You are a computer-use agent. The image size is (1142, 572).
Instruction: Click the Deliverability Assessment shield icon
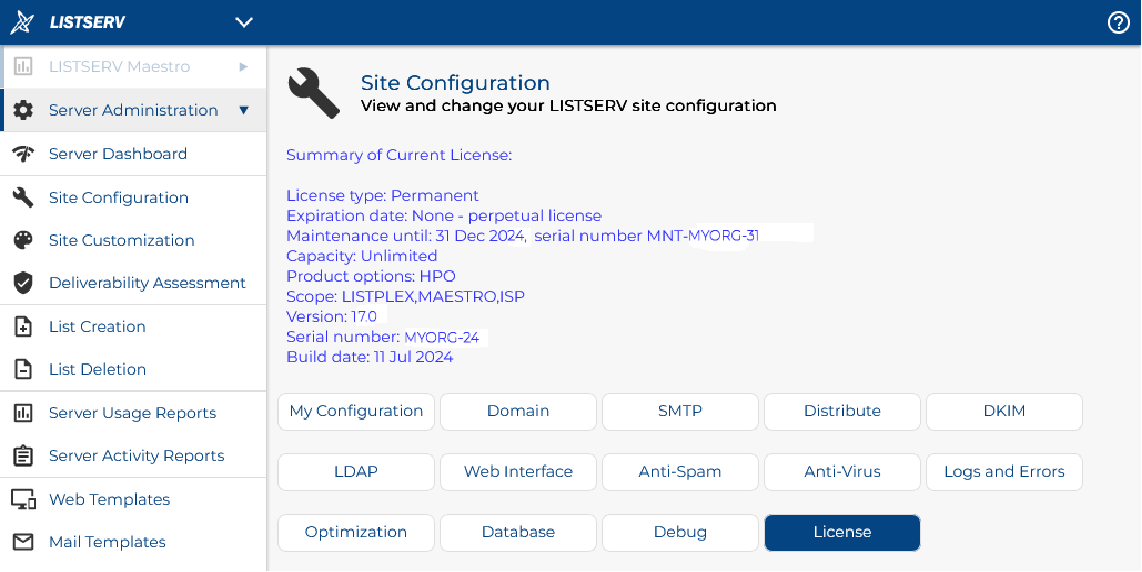click(x=23, y=283)
